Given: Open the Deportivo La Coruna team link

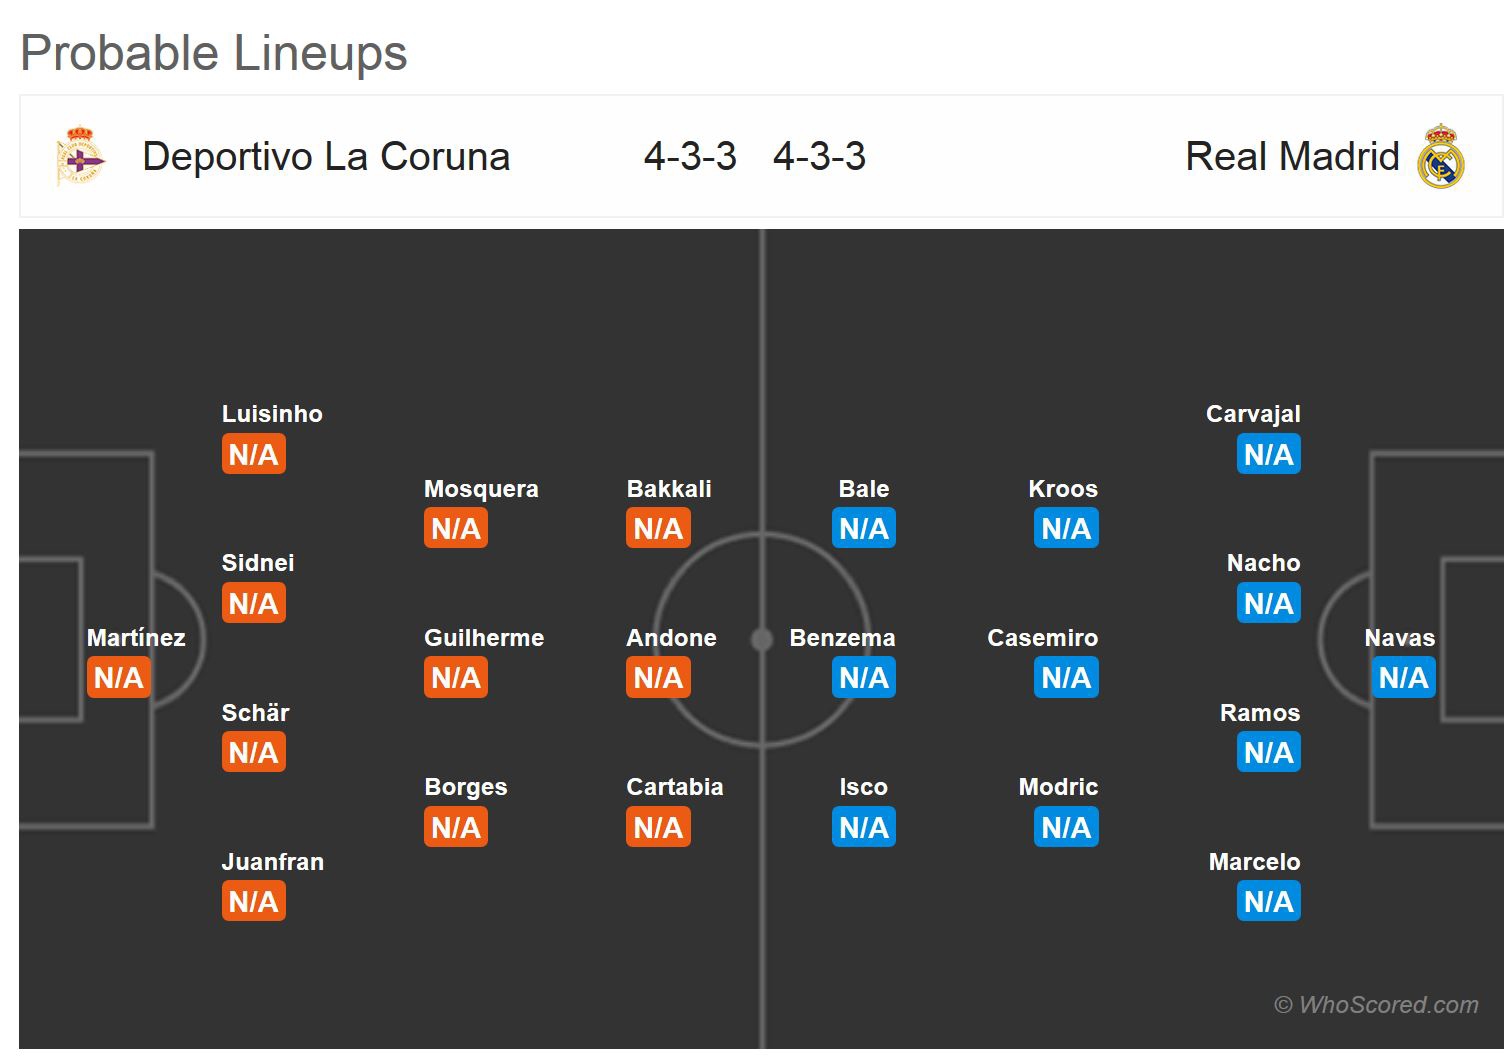Looking at the screenshot, I should (326, 157).
